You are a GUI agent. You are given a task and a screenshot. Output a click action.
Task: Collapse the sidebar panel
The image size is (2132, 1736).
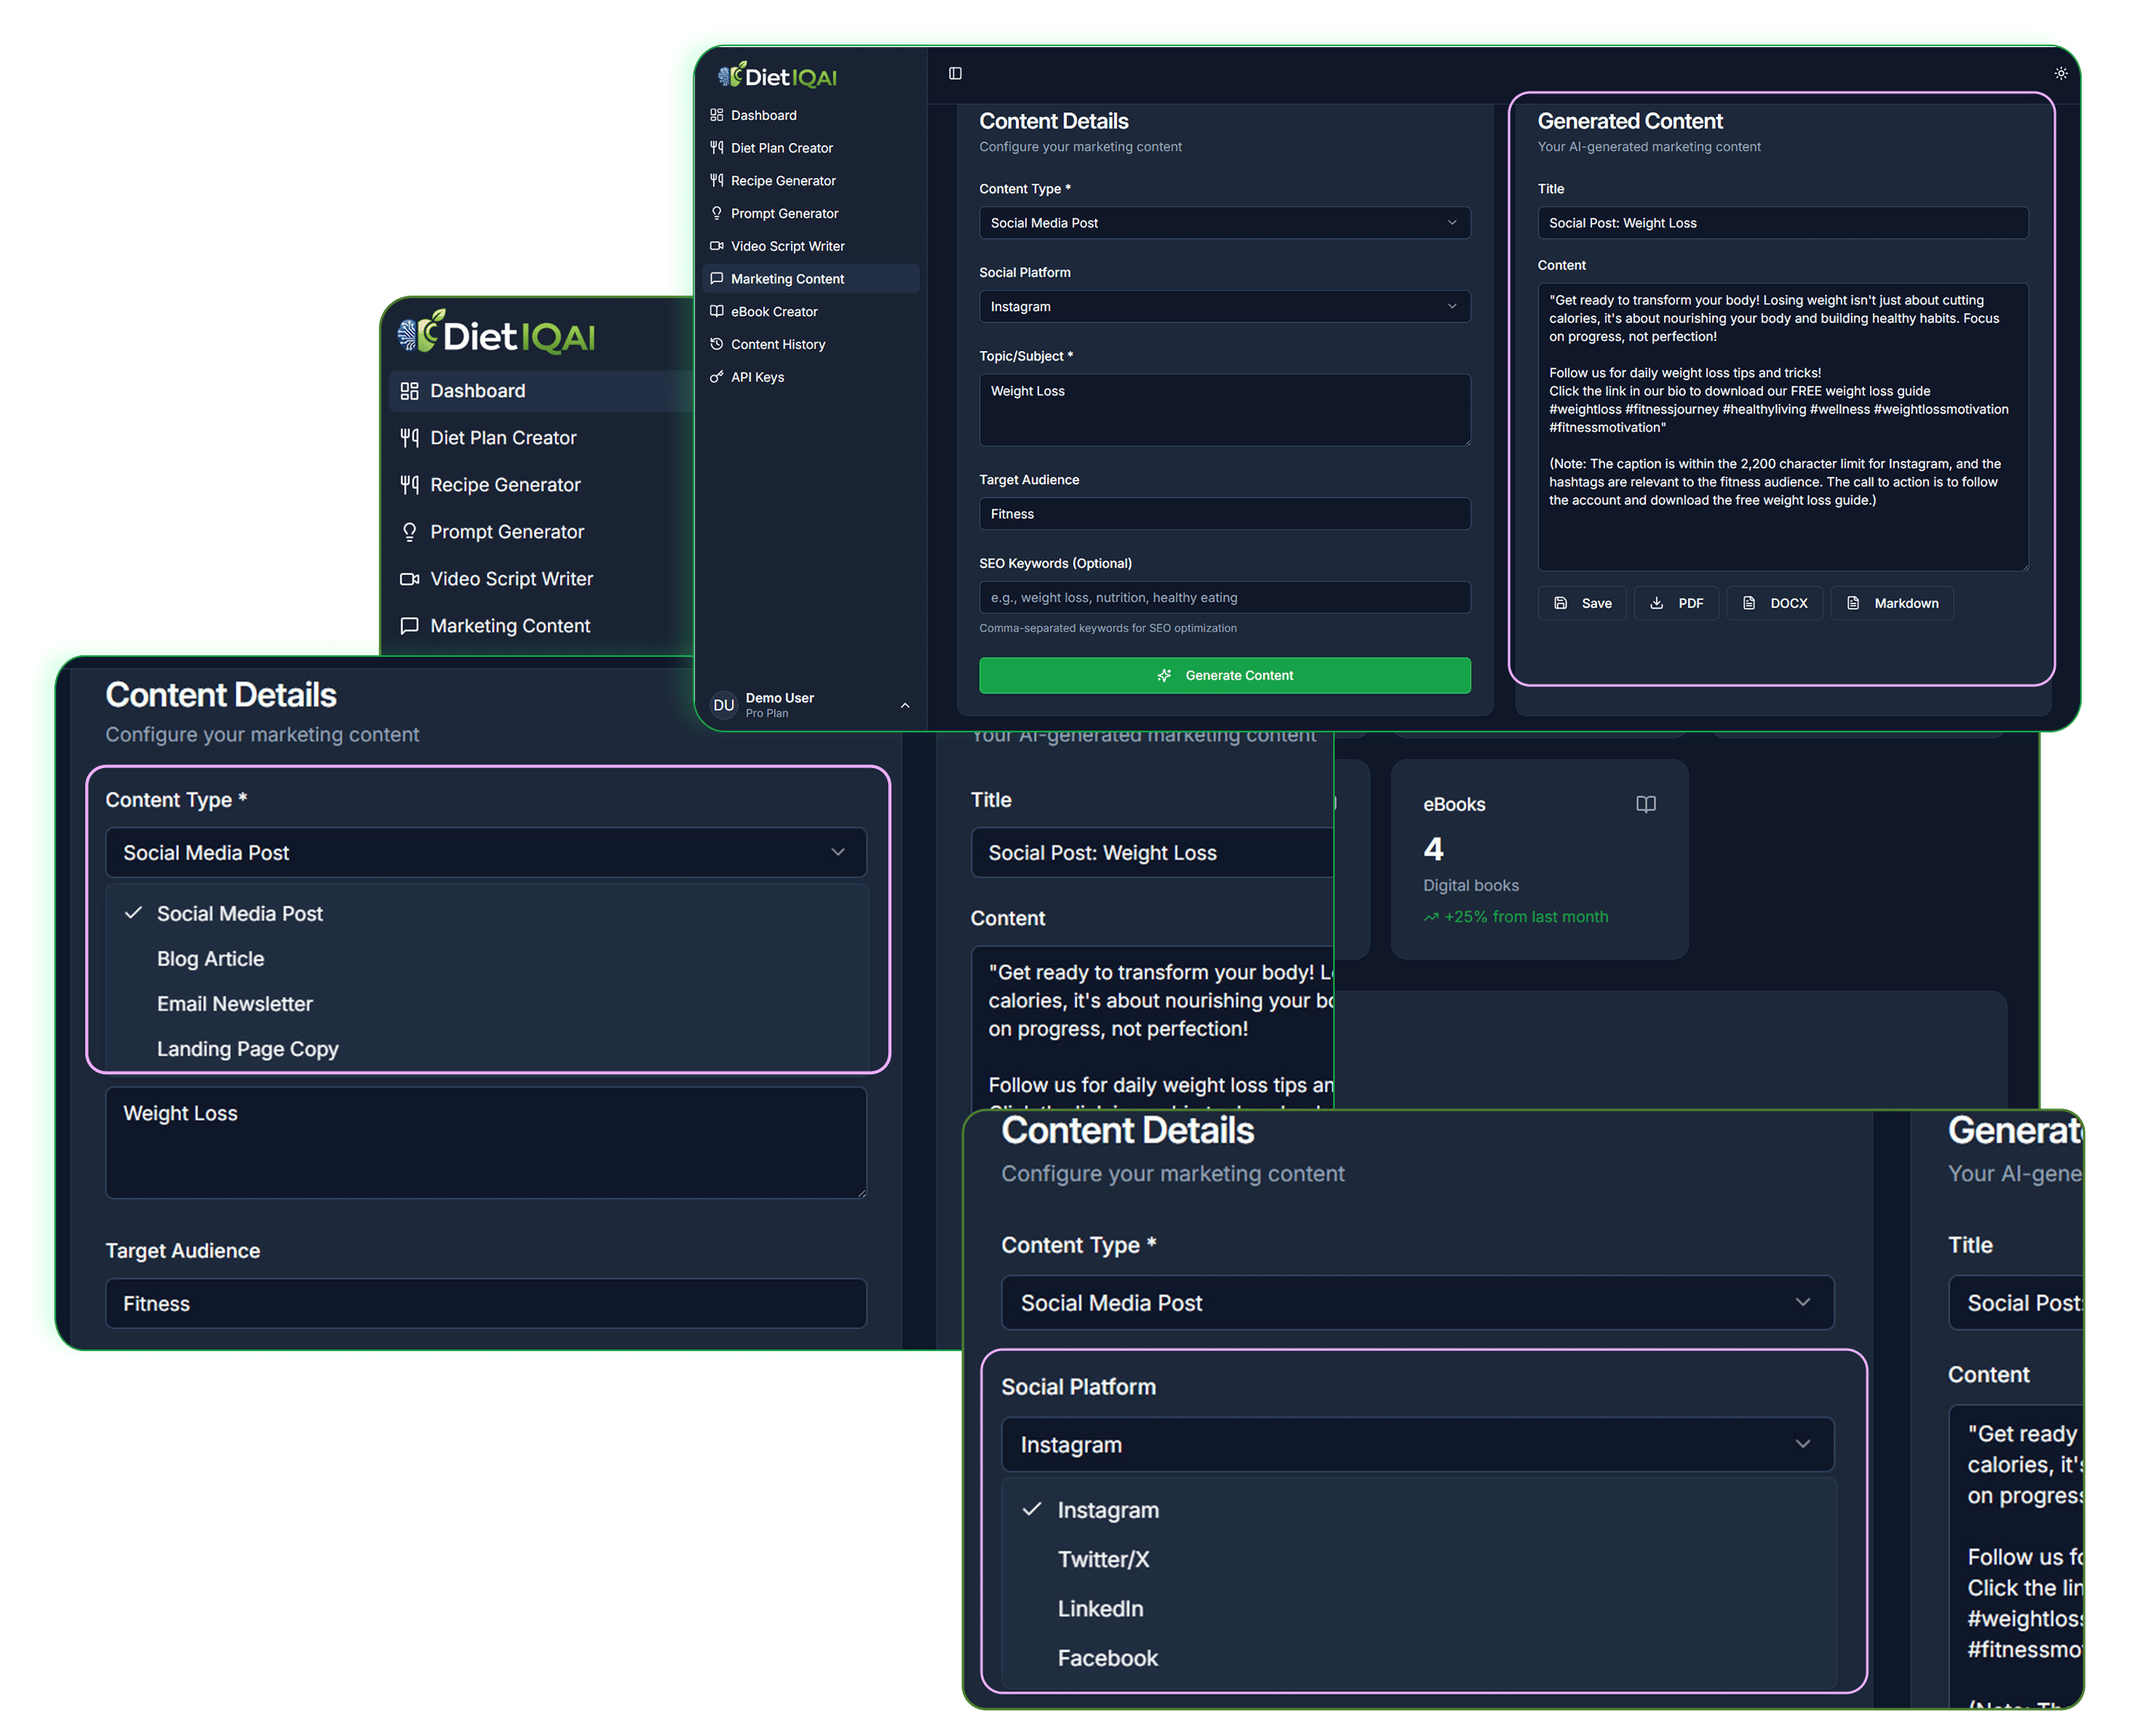coord(954,73)
